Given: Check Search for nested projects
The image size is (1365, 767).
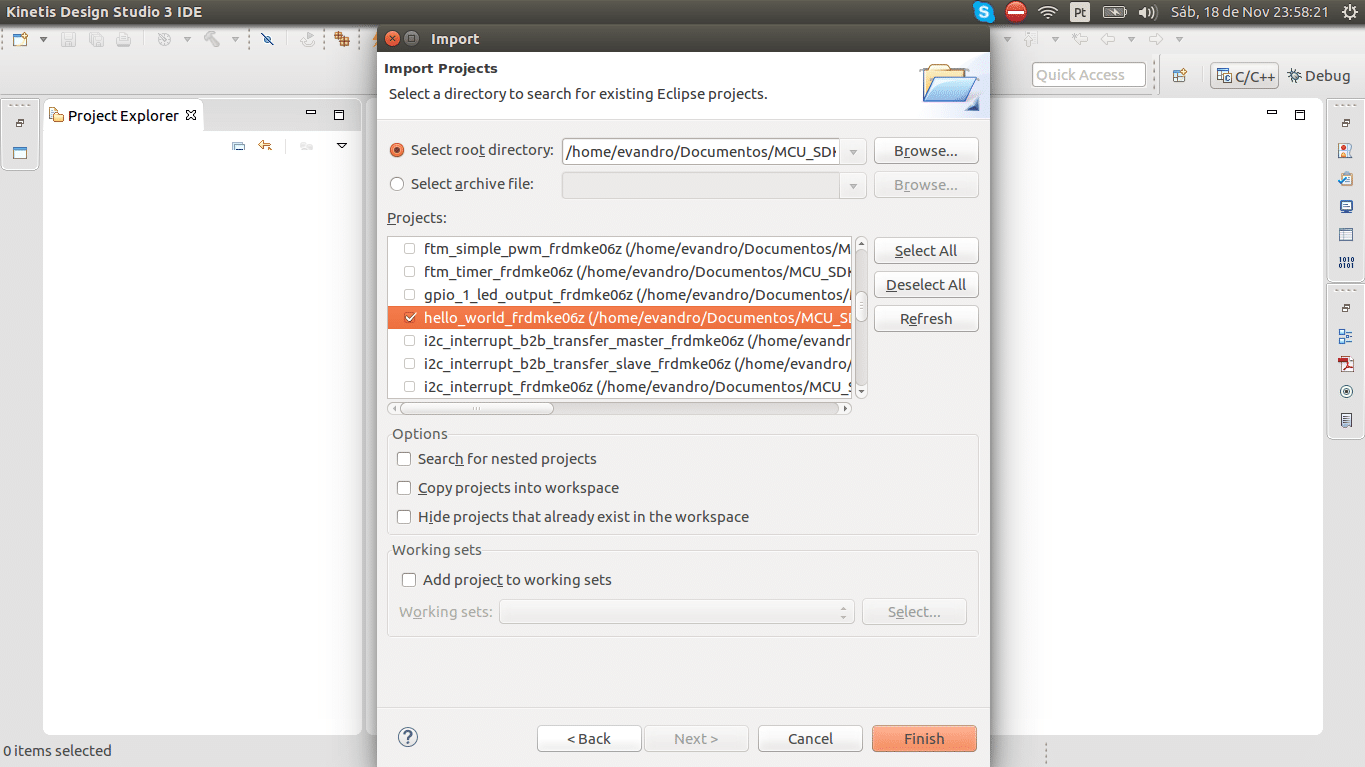Looking at the screenshot, I should click(x=404, y=459).
